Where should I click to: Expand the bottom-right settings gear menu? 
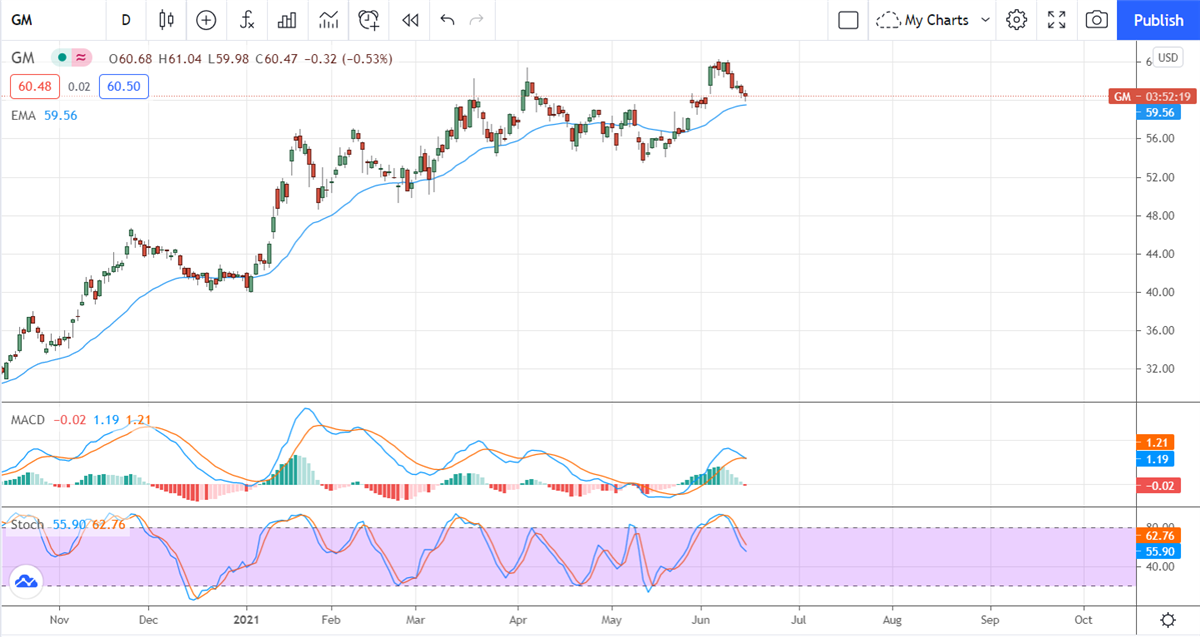pos(1166,620)
